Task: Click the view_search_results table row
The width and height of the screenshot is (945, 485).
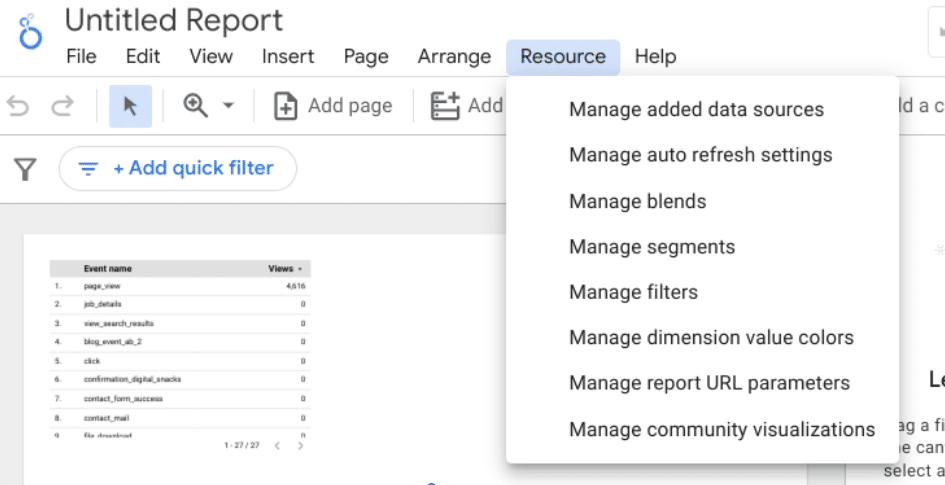Action: pos(180,324)
